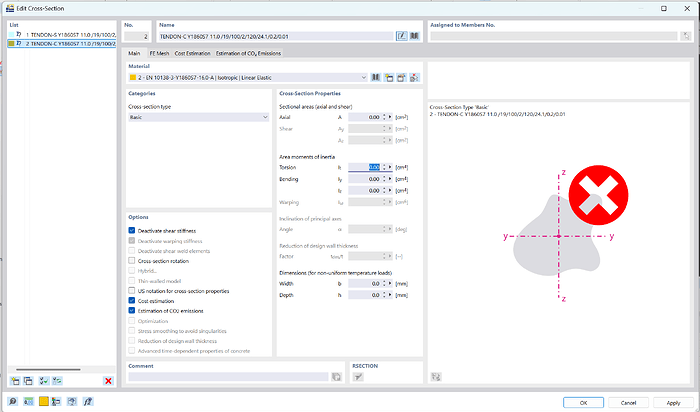This screenshot has width=700, height=412.
Task: Toggle Stress smoothing to avoid singularities
Action: tap(132, 331)
